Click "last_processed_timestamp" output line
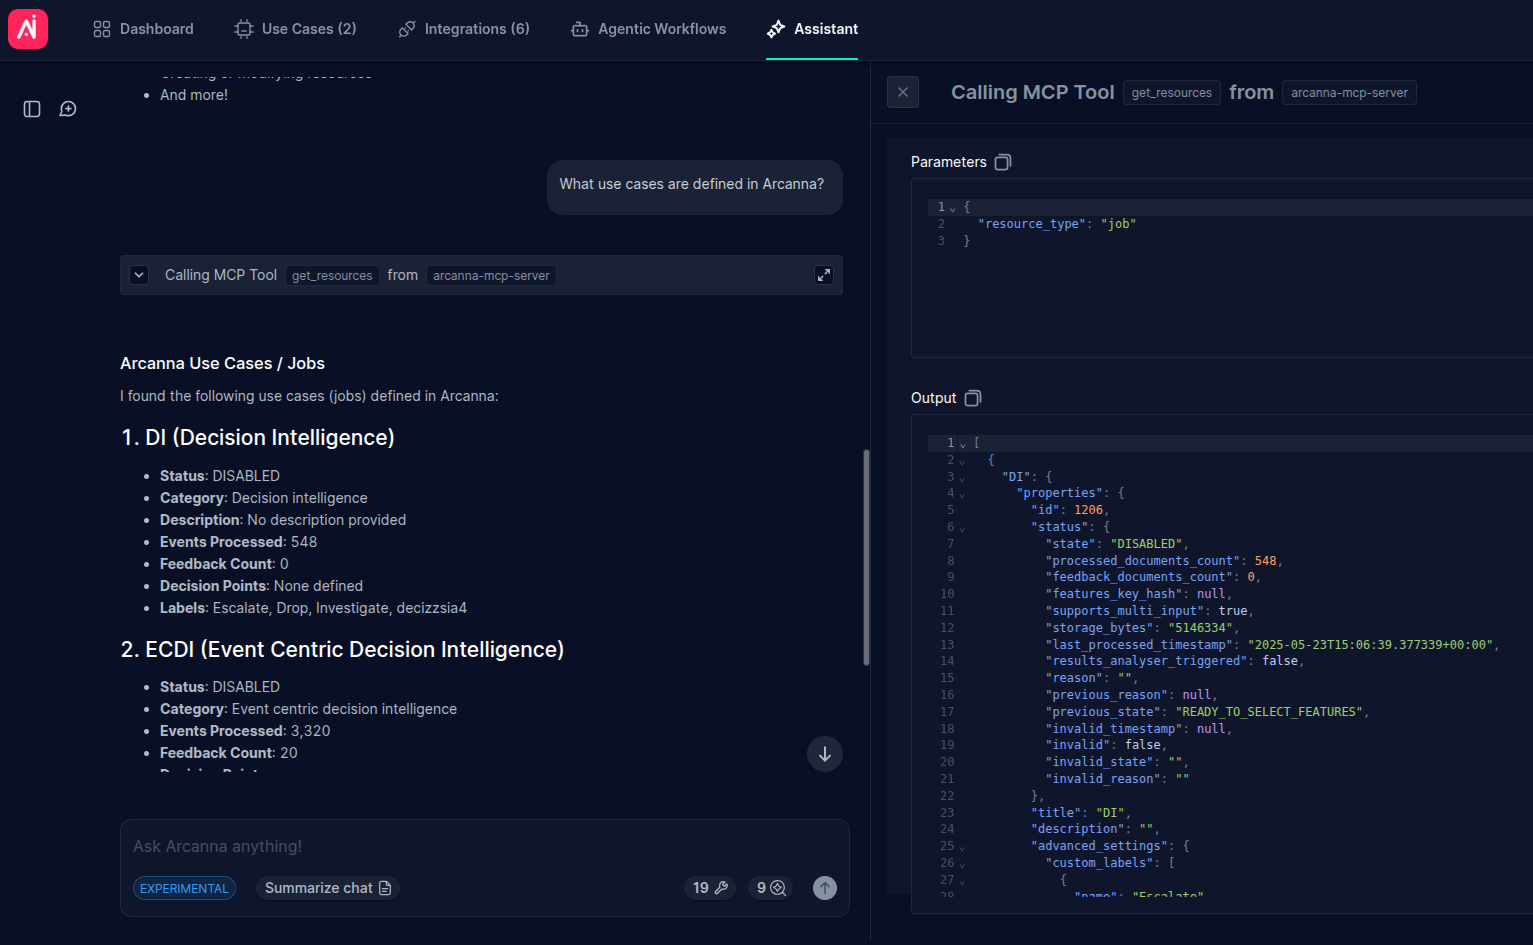This screenshot has height=945, width=1533. (1272, 645)
